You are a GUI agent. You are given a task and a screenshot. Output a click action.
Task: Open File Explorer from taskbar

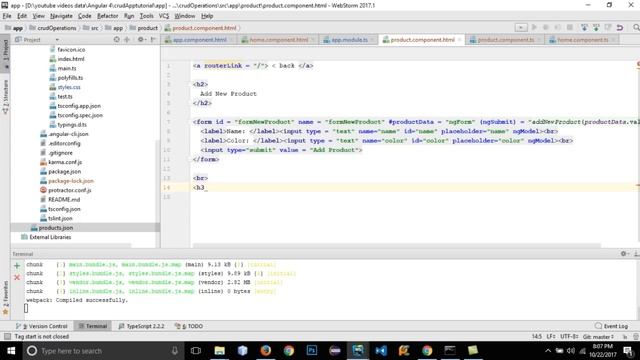[220, 351]
